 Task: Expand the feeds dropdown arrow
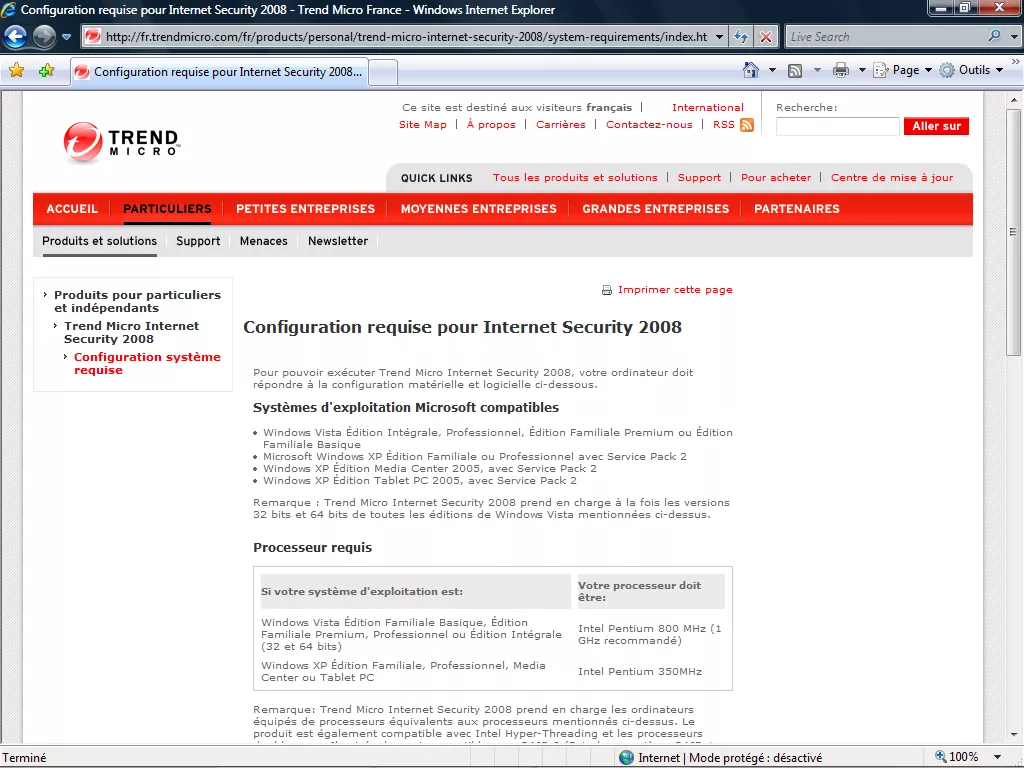tap(816, 70)
